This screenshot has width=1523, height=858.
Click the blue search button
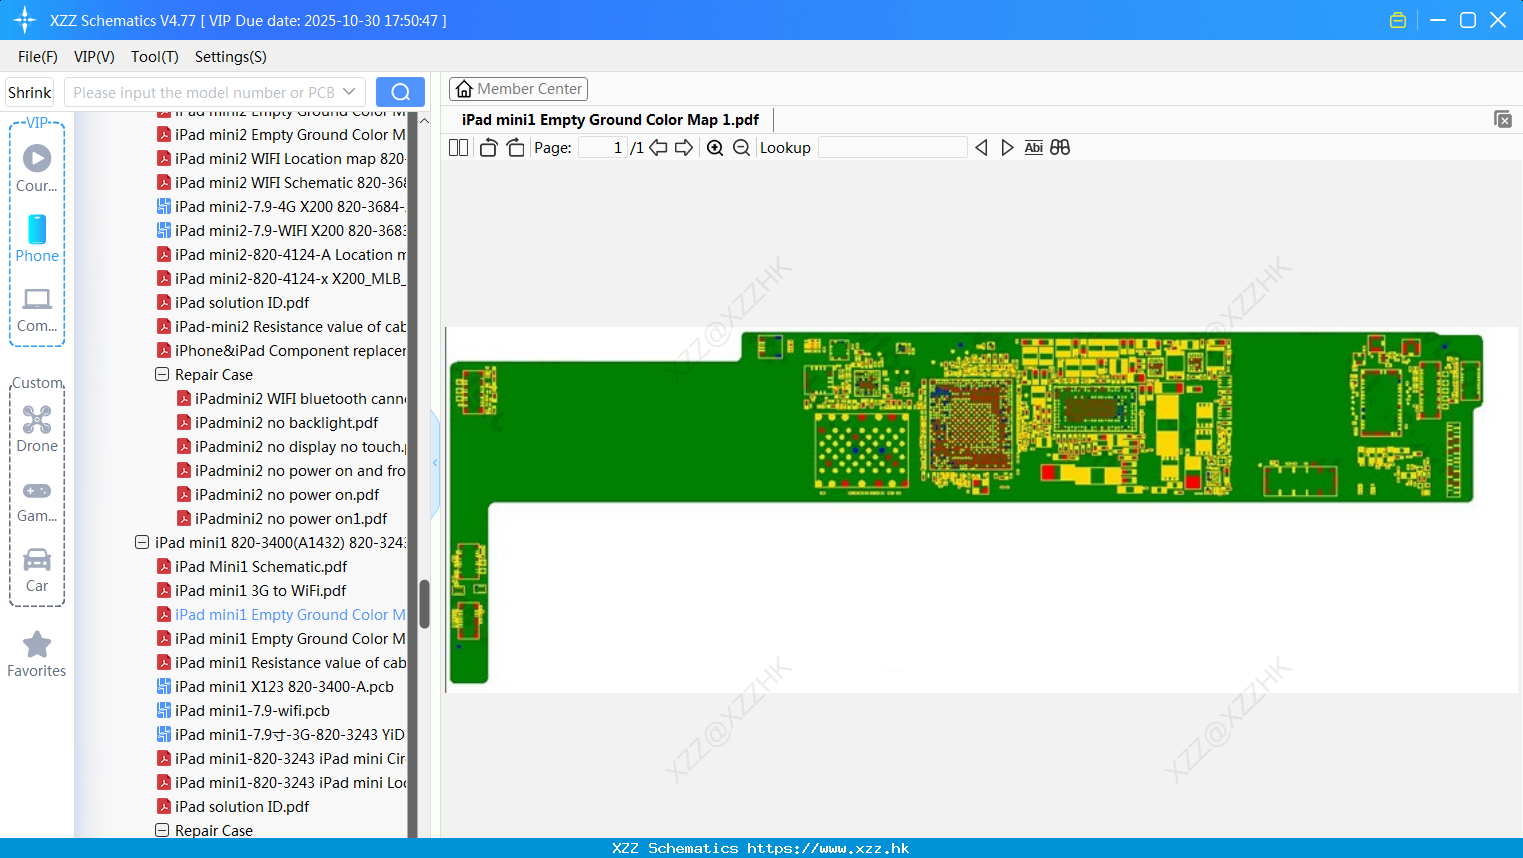pyautogui.click(x=400, y=92)
